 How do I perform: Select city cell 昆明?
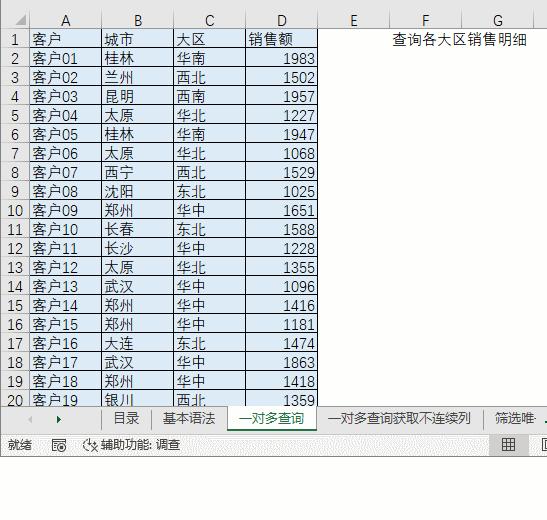click(138, 96)
